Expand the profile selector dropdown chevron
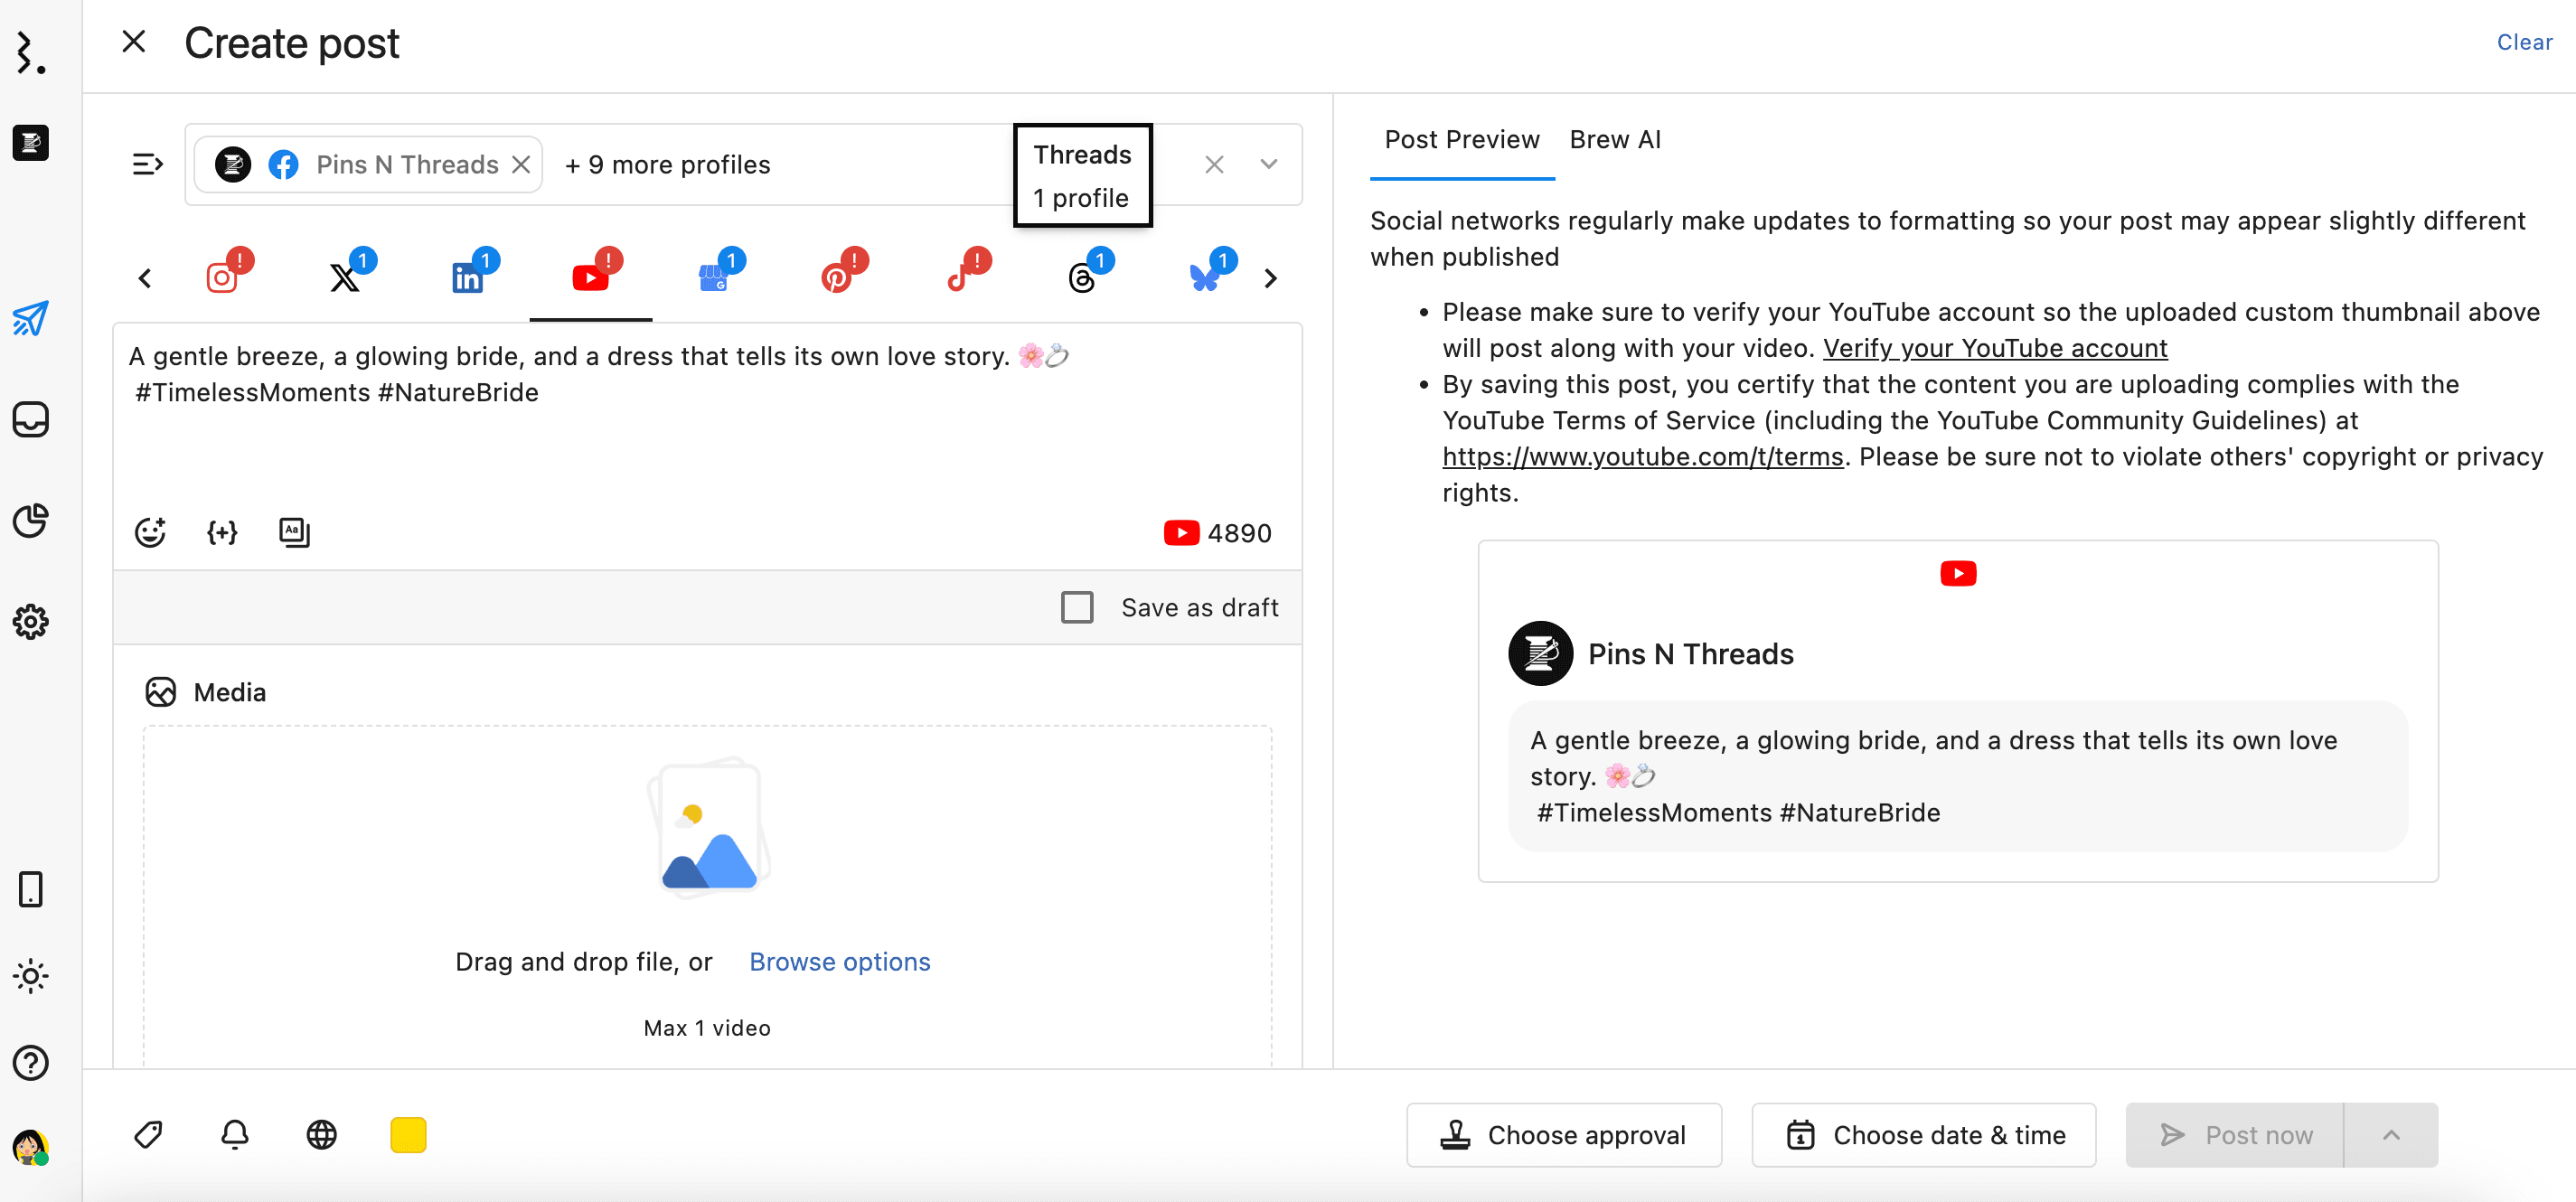Image resolution: width=2576 pixels, height=1202 pixels. pos(1268,164)
